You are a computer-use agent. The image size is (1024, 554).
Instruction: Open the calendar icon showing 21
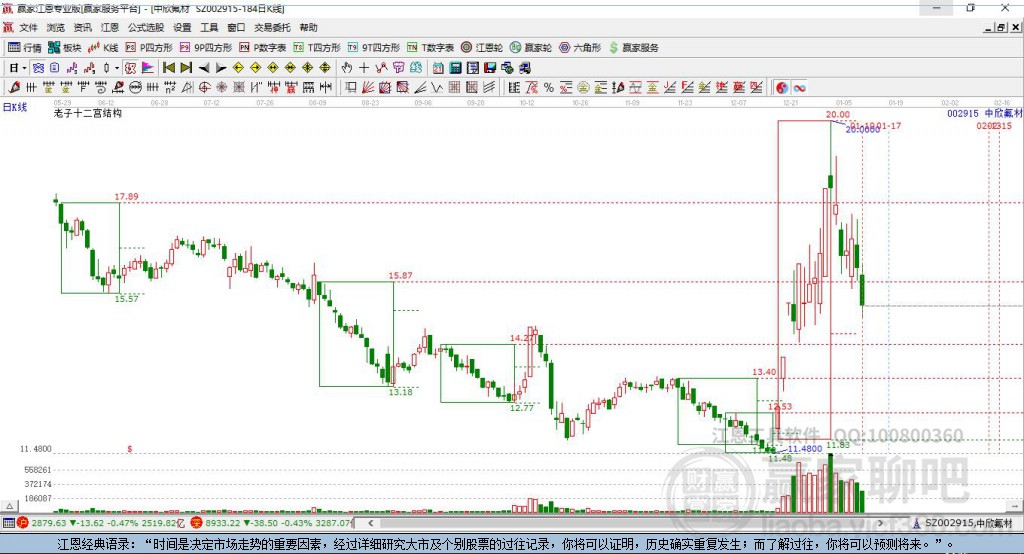tap(438, 68)
